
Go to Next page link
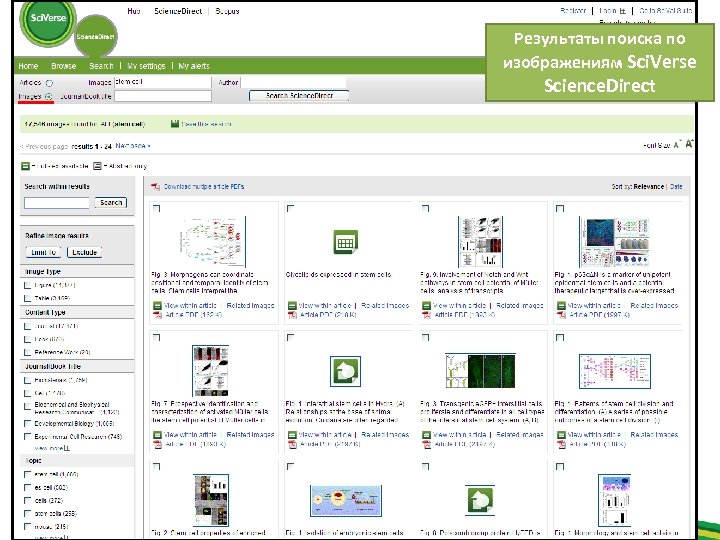(133, 146)
